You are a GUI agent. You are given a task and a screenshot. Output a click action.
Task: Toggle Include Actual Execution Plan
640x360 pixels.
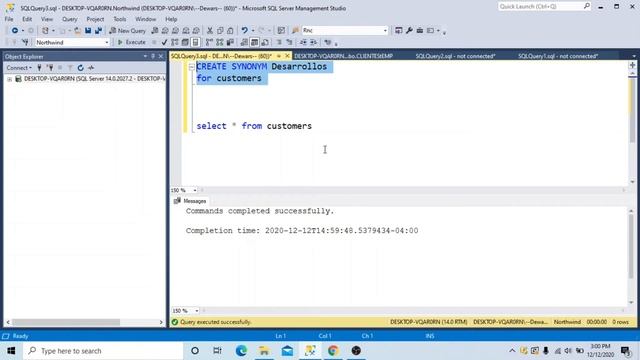(209, 42)
